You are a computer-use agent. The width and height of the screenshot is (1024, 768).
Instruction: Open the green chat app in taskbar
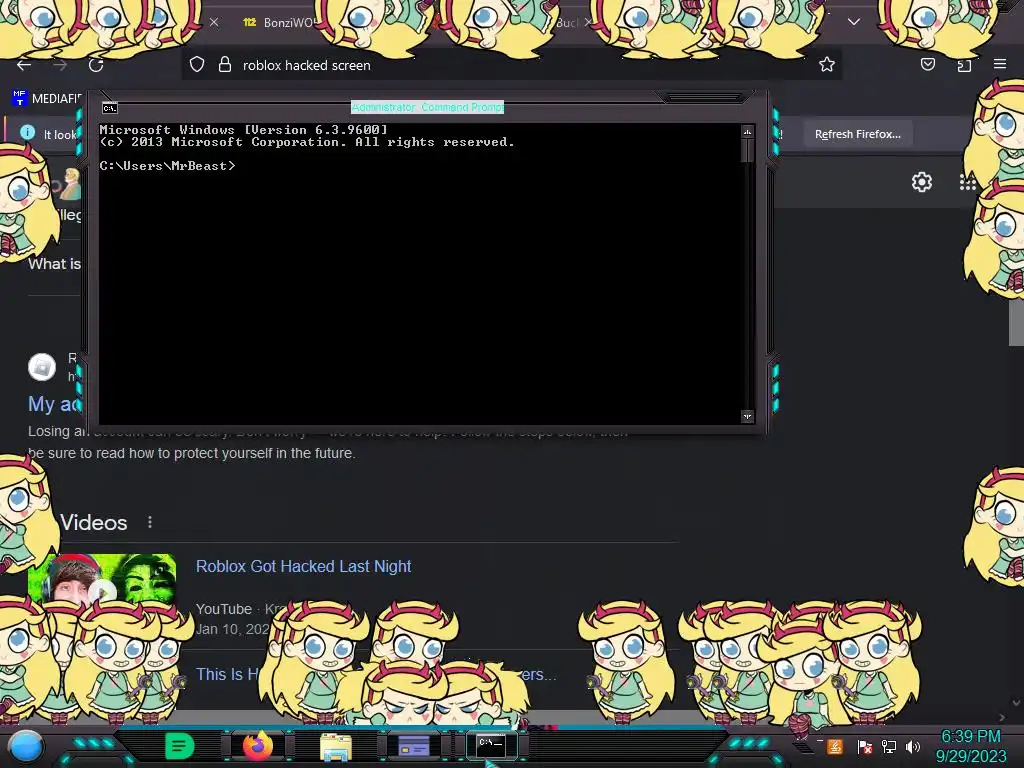179,746
